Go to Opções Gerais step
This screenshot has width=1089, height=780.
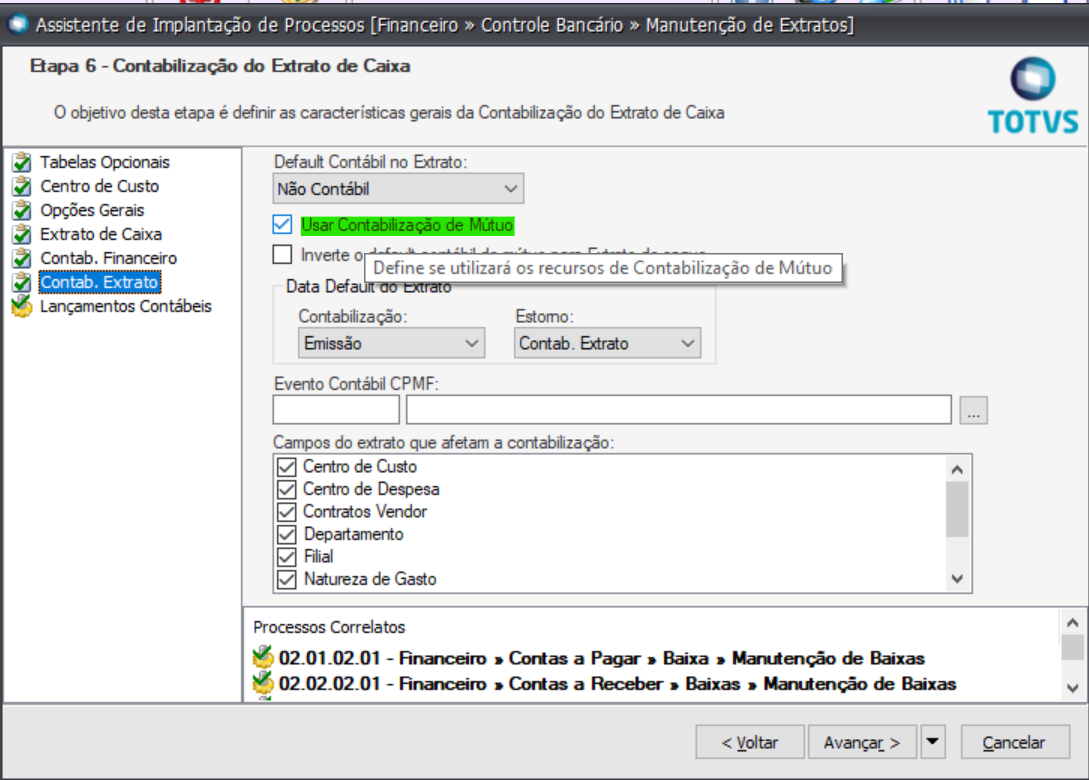click(92, 210)
